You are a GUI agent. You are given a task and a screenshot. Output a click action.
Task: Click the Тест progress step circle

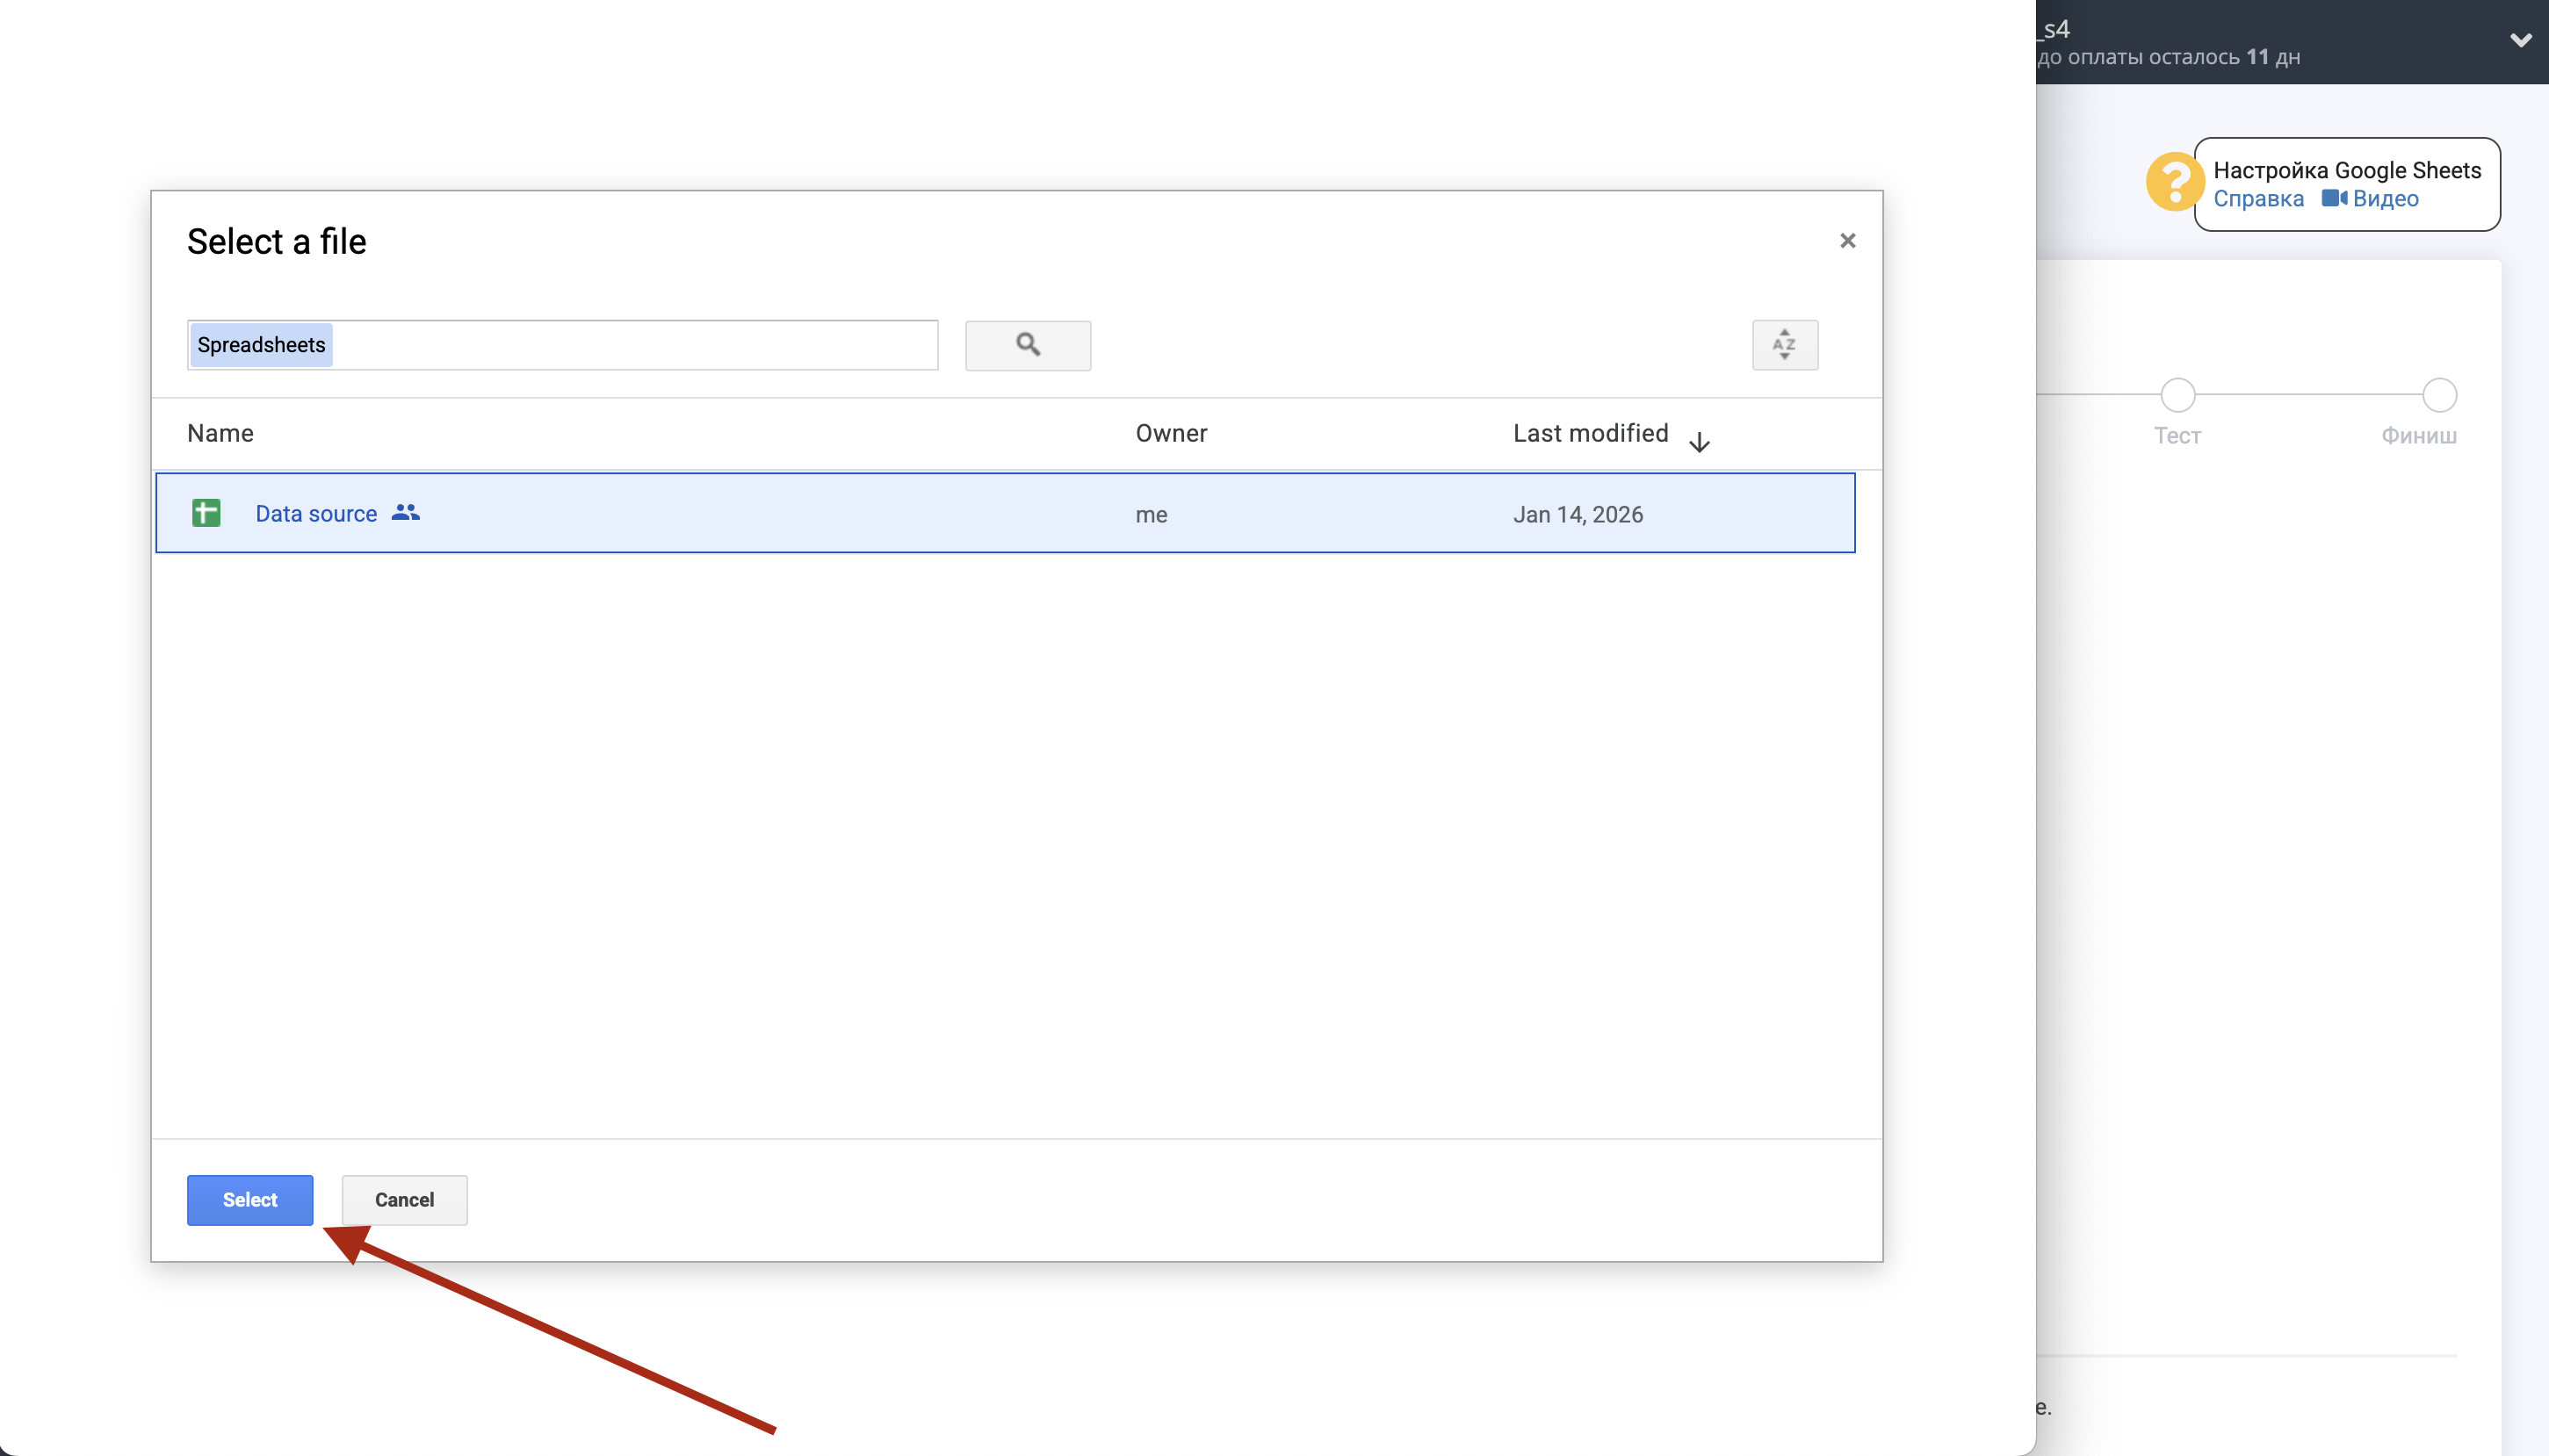[x=2177, y=396]
